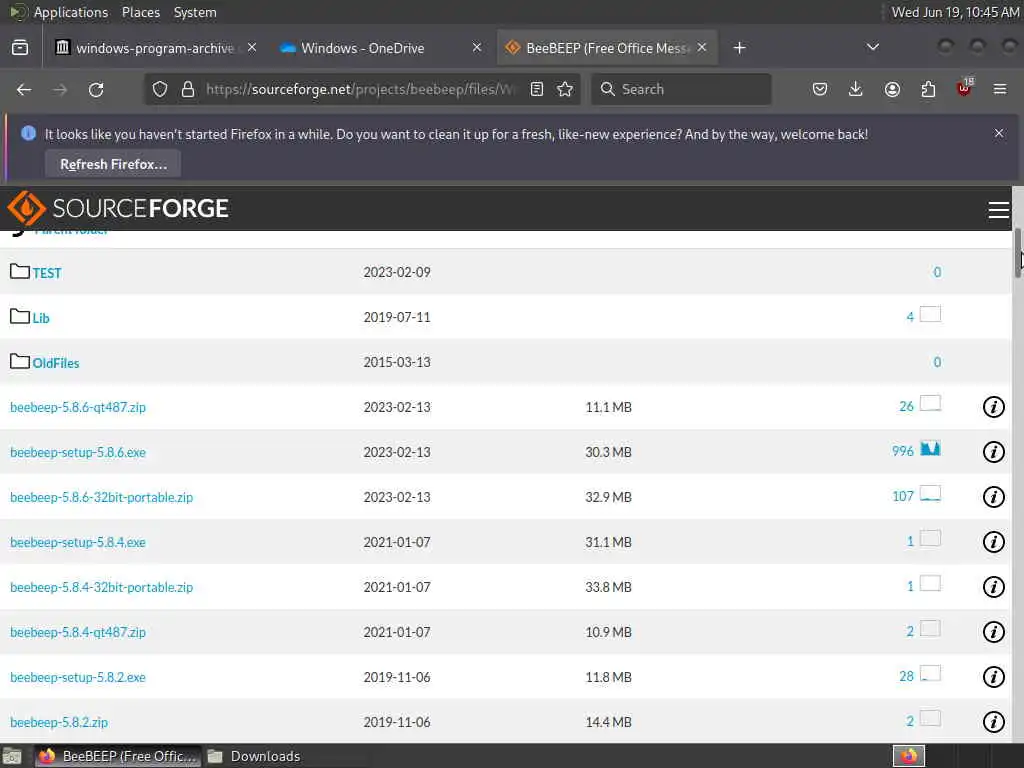Click the 996 weekly downloads count
The width and height of the screenshot is (1024, 768).
903,451
